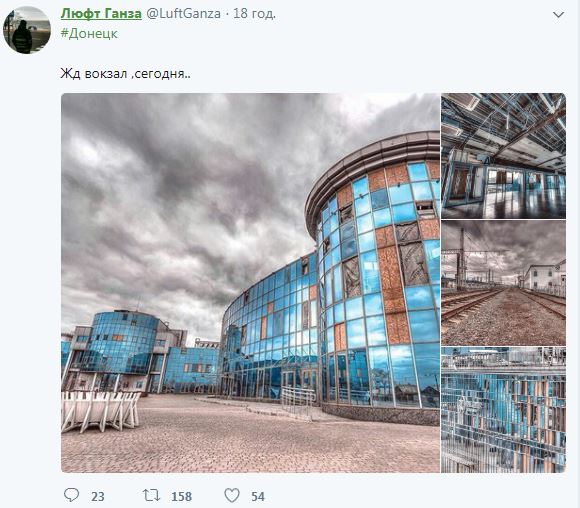This screenshot has width=580, height=508.
Task: Click the tweet text Жд вокзал, сегодня
Action: (x=125, y=73)
